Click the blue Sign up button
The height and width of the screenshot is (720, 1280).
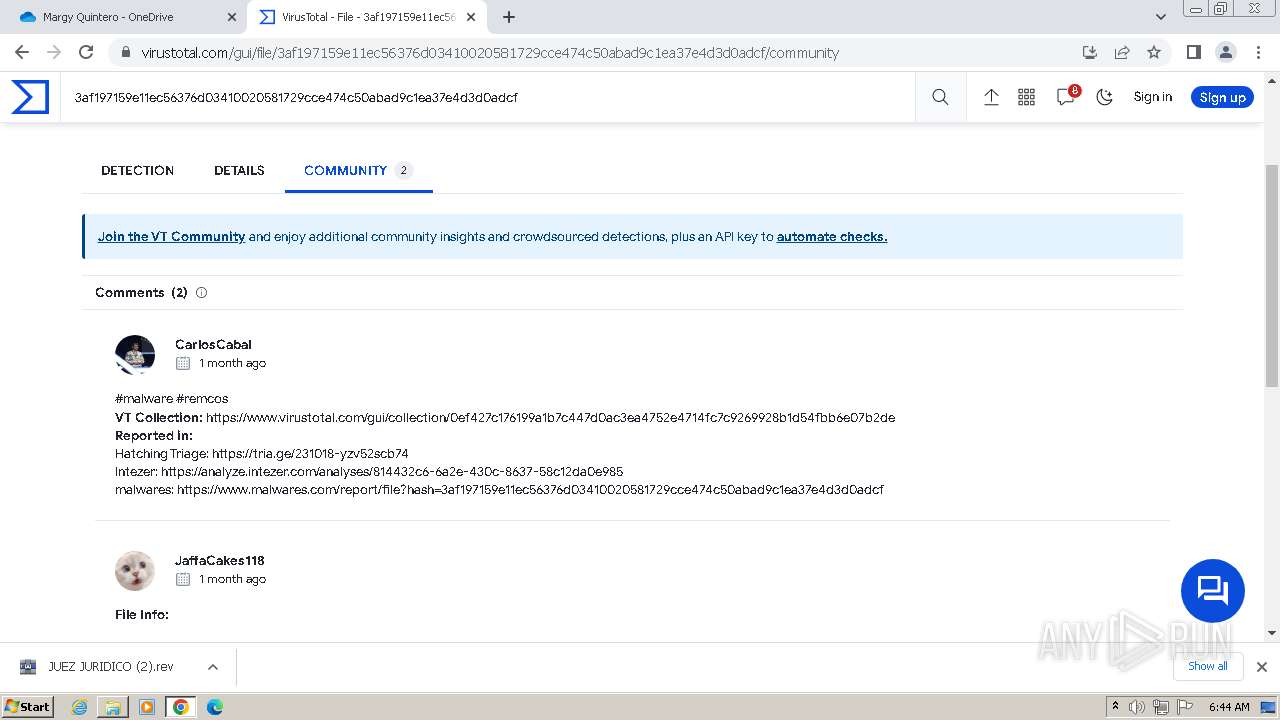[x=1222, y=97]
